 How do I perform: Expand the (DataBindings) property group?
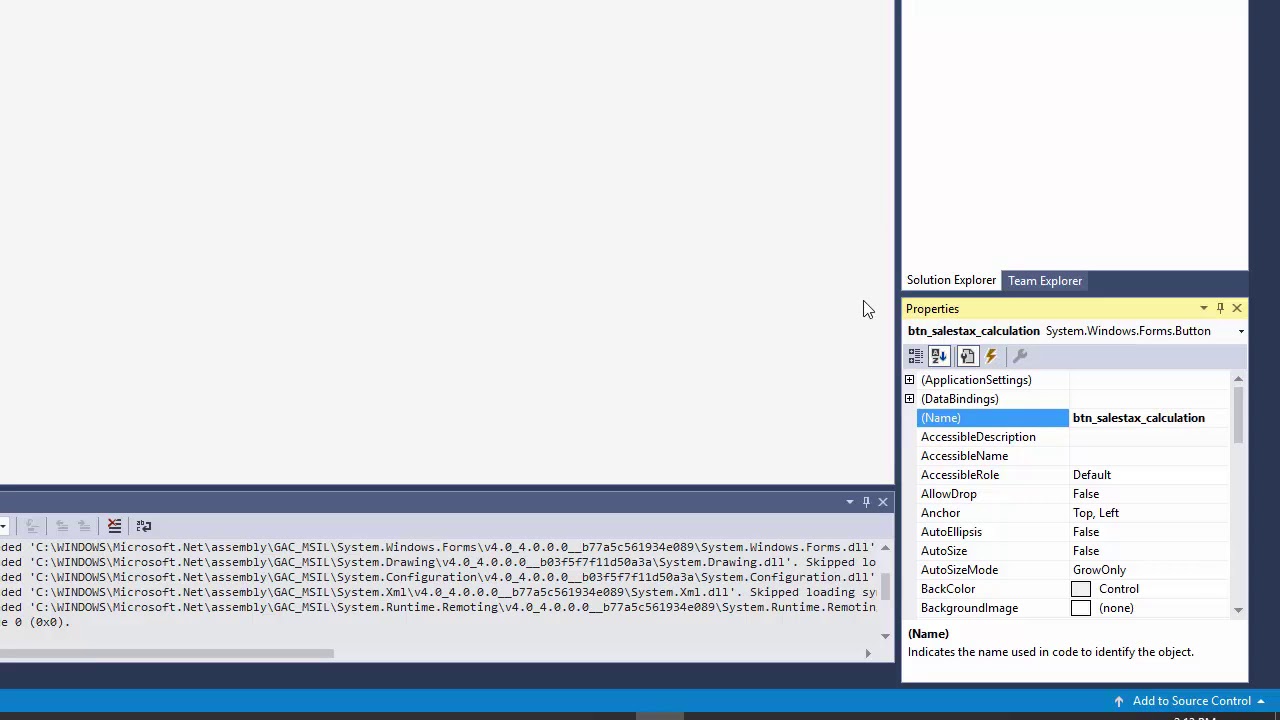[910, 399]
